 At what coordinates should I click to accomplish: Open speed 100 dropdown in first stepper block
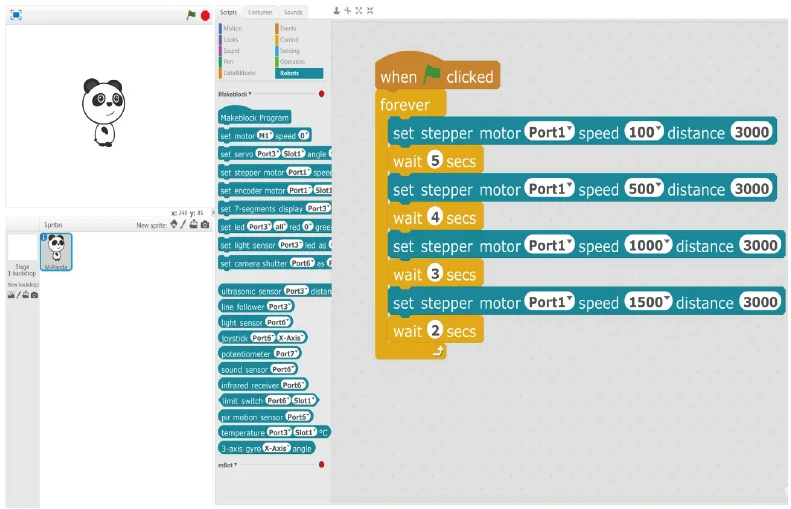coord(644,132)
